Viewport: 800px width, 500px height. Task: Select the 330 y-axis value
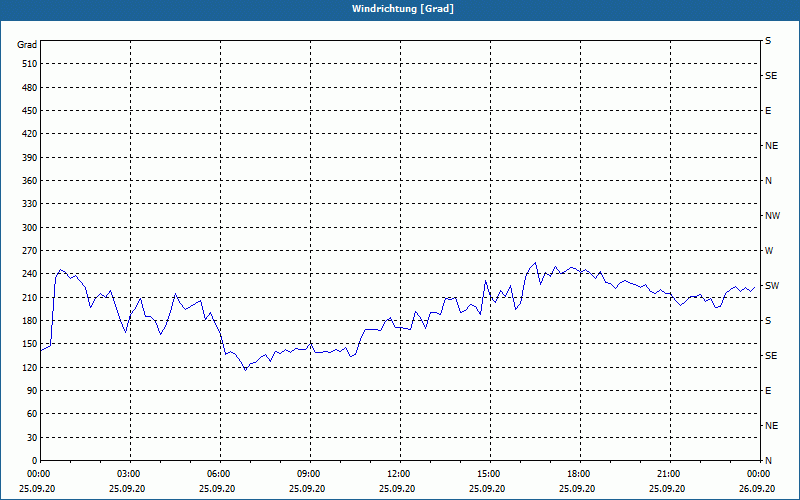click(30, 204)
